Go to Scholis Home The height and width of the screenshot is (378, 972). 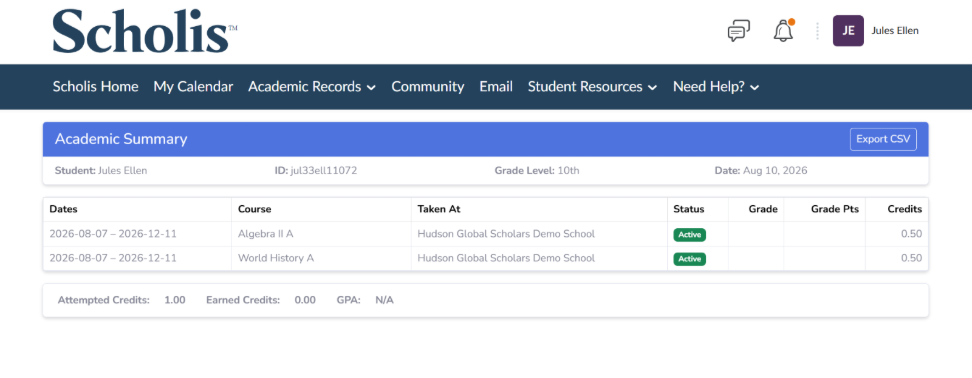tap(95, 87)
